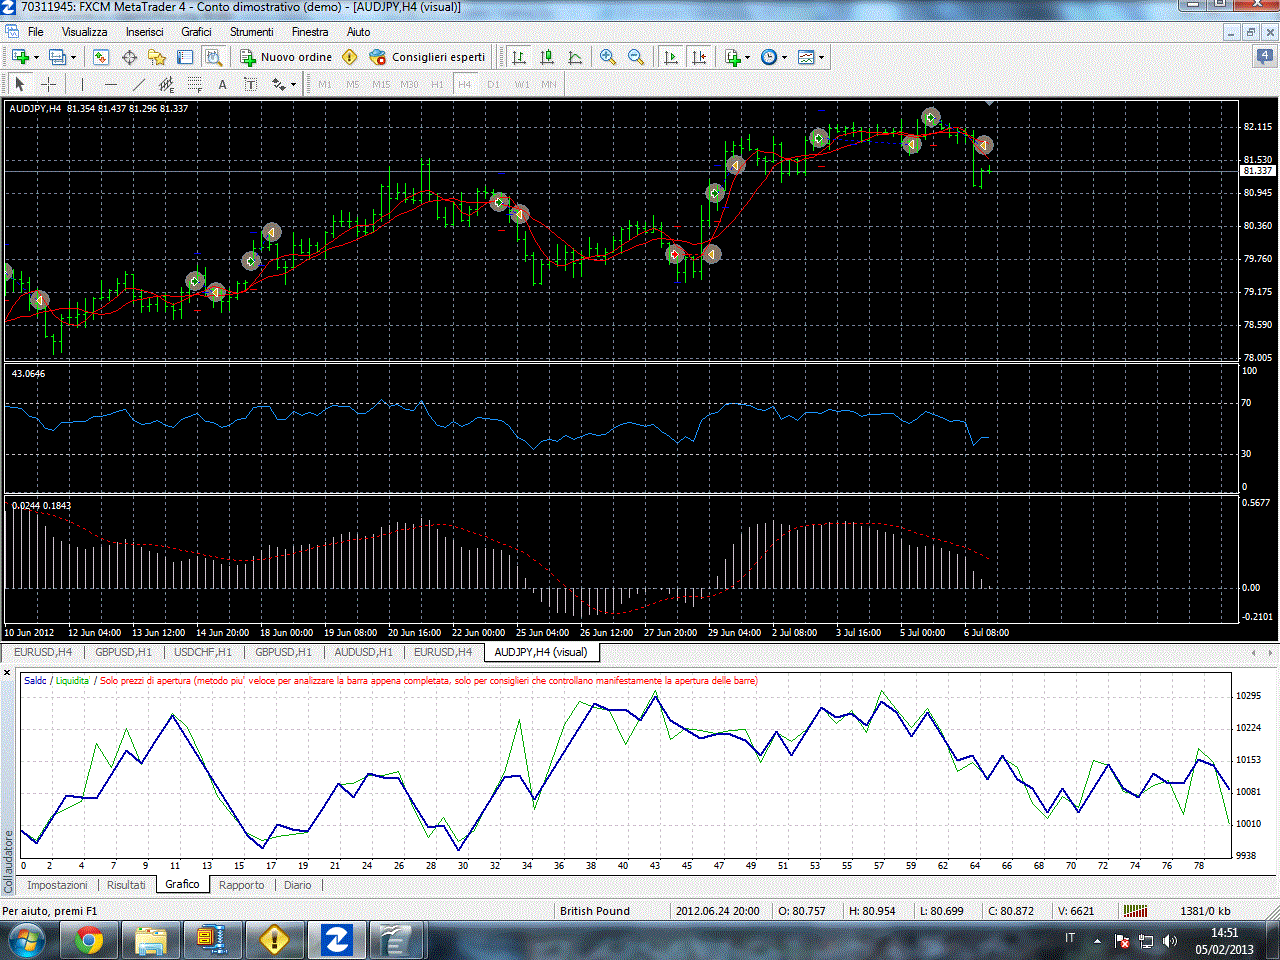Image resolution: width=1280 pixels, height=960 pixels.
Task: Toggle Consiglieri esperti button
Action: [x=427, y=57]
